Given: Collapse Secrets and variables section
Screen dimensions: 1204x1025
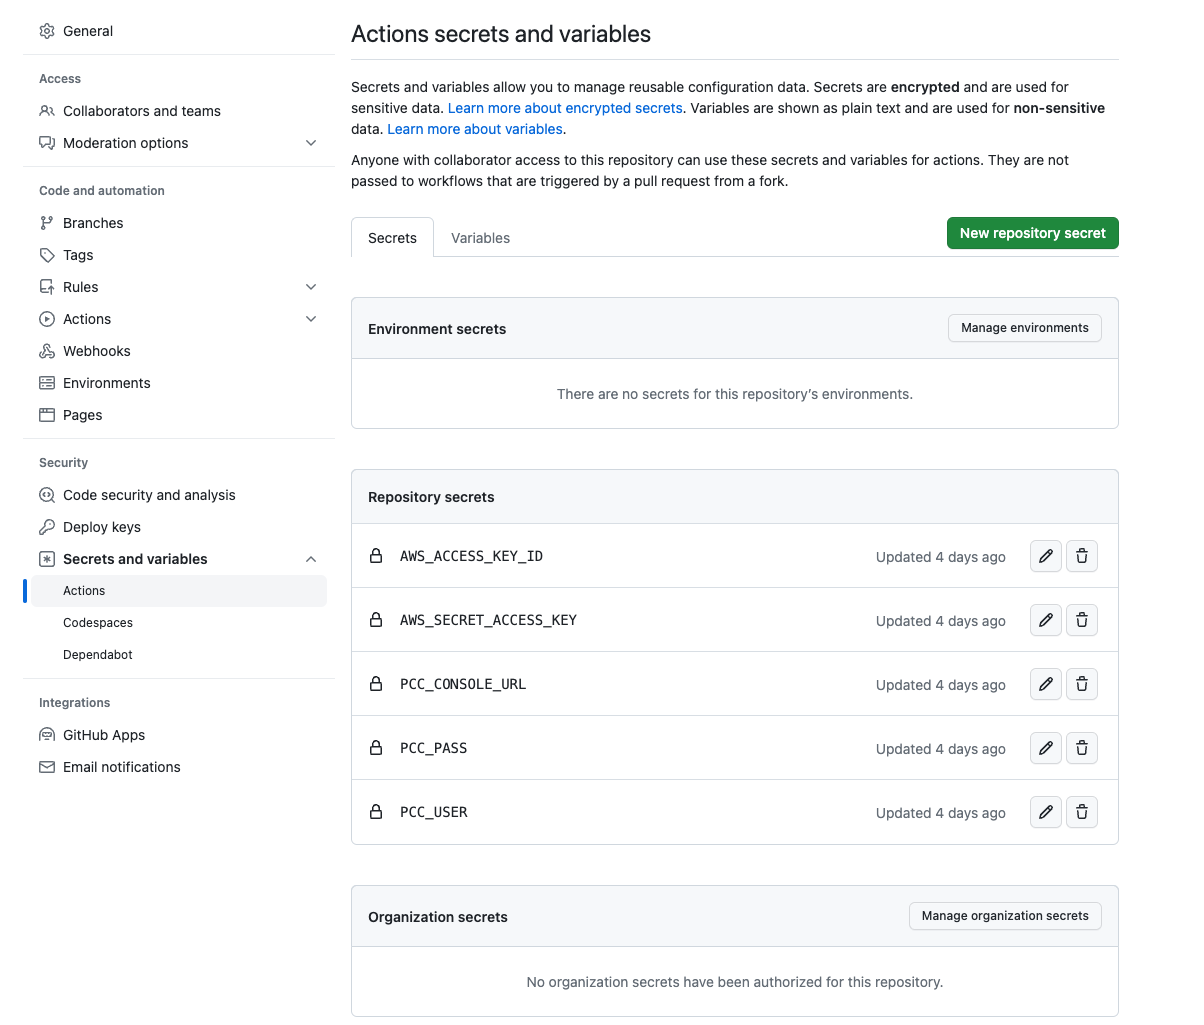Looking at the screenshot, I should pyautogui.click(x=311, y=559).
